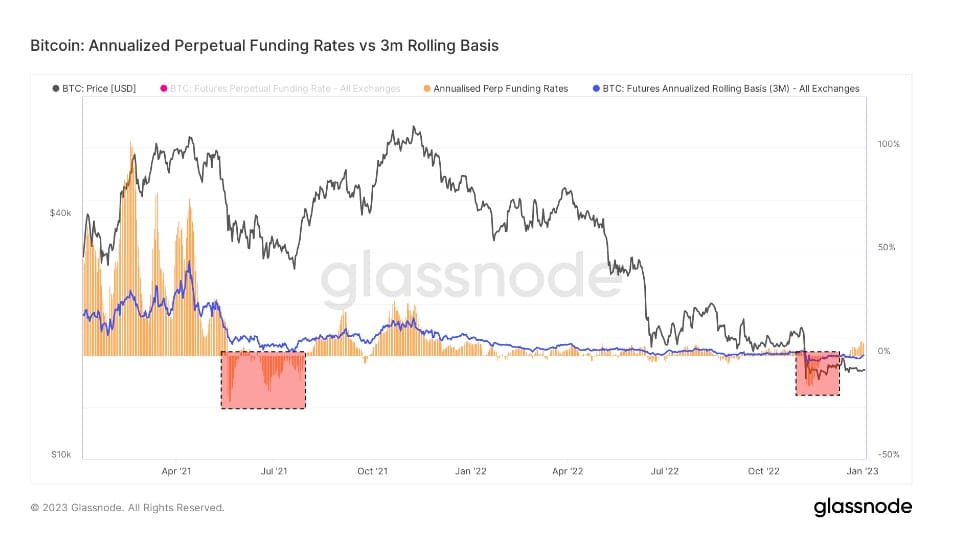Click the Jan '23 x-axis label

coord(862,471)
